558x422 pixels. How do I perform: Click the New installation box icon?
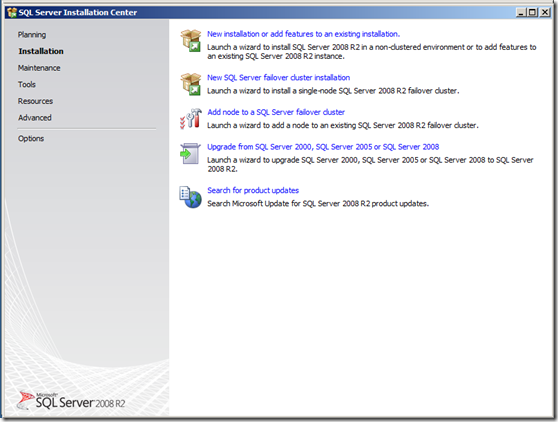coord(191,41)
